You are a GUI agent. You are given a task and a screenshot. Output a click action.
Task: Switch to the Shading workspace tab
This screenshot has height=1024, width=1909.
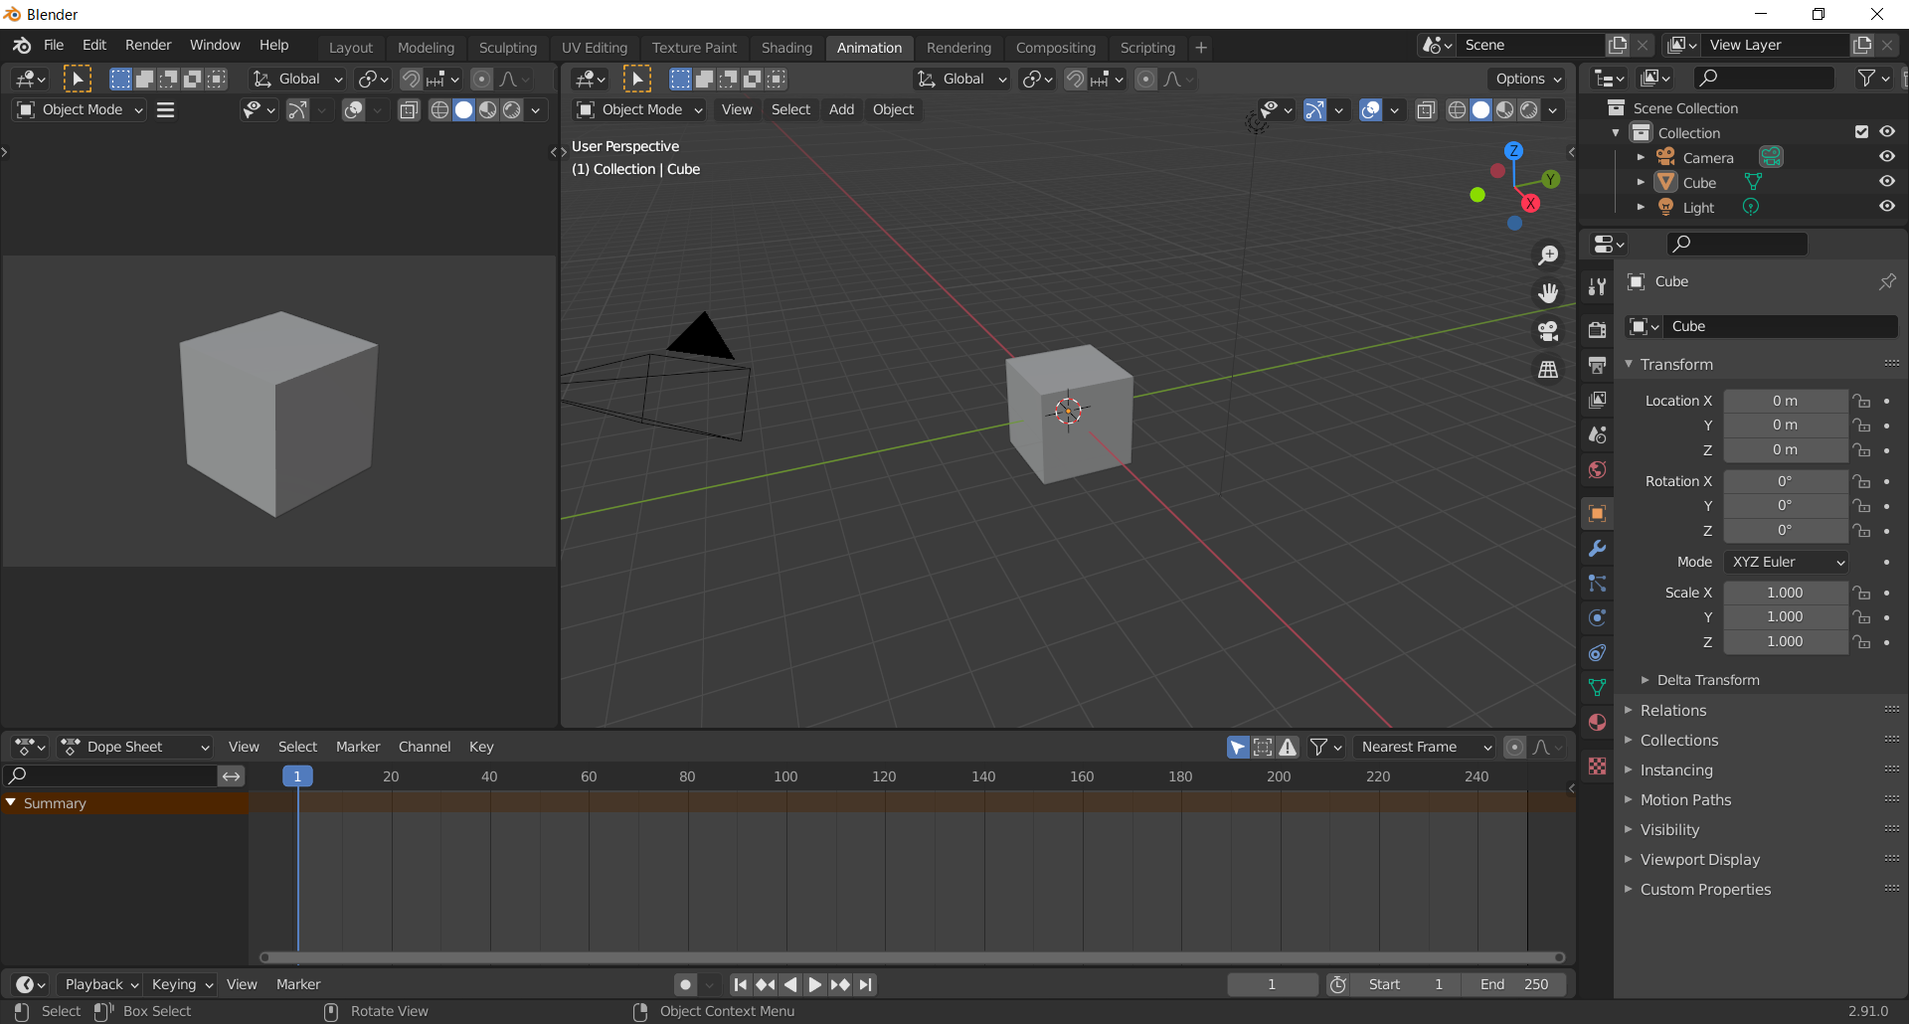(786, 47)
